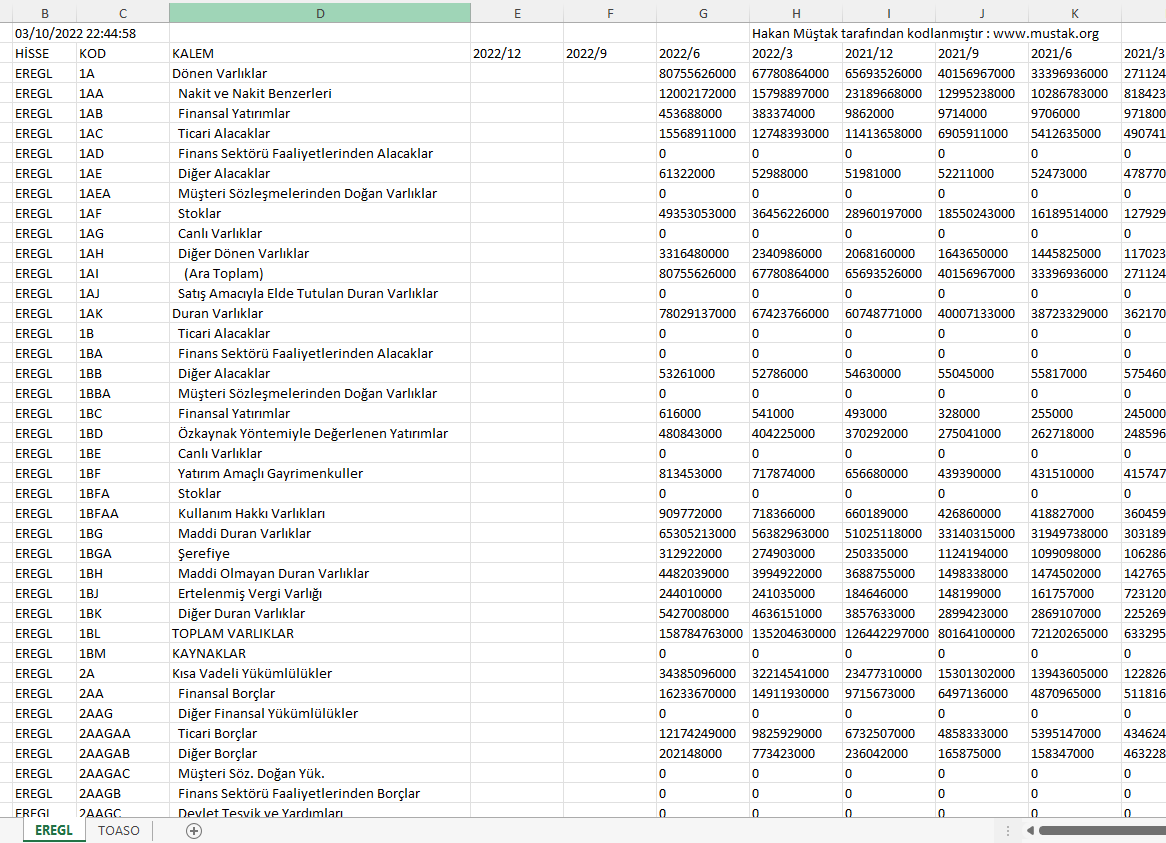
Task: Select column G header
Action: point(703,13)
